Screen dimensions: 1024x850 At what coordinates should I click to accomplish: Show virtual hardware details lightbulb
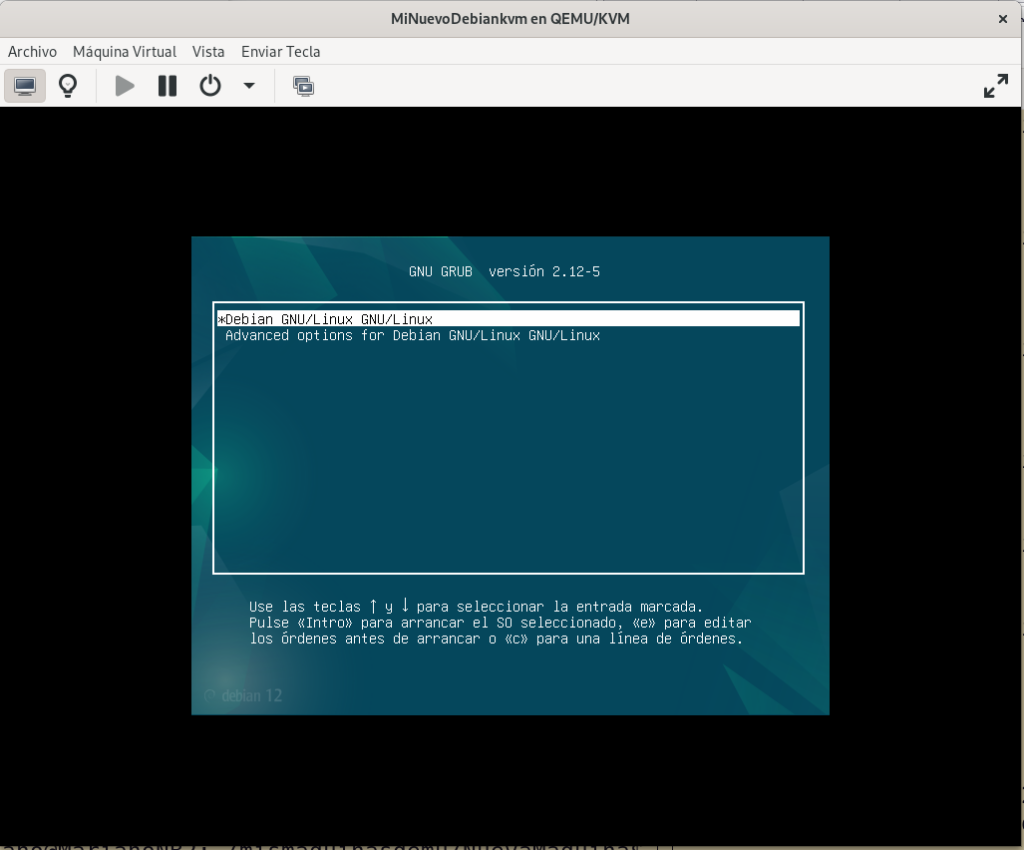tap(68, 86)
